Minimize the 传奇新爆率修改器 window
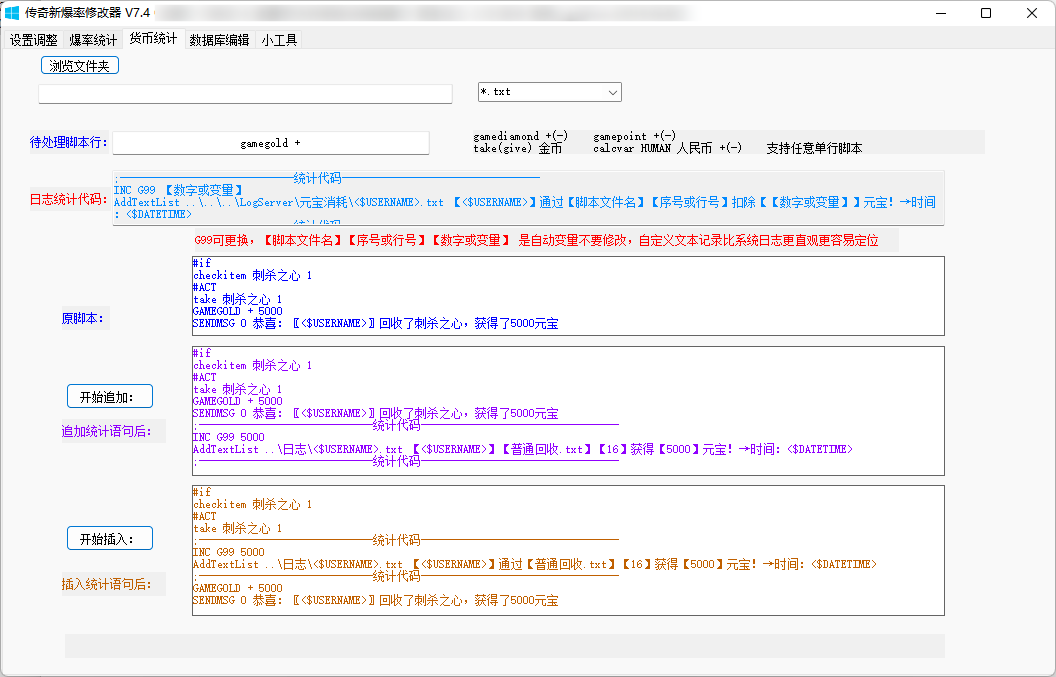This screenshot has height=677, width=1056. tap(940, 13)
